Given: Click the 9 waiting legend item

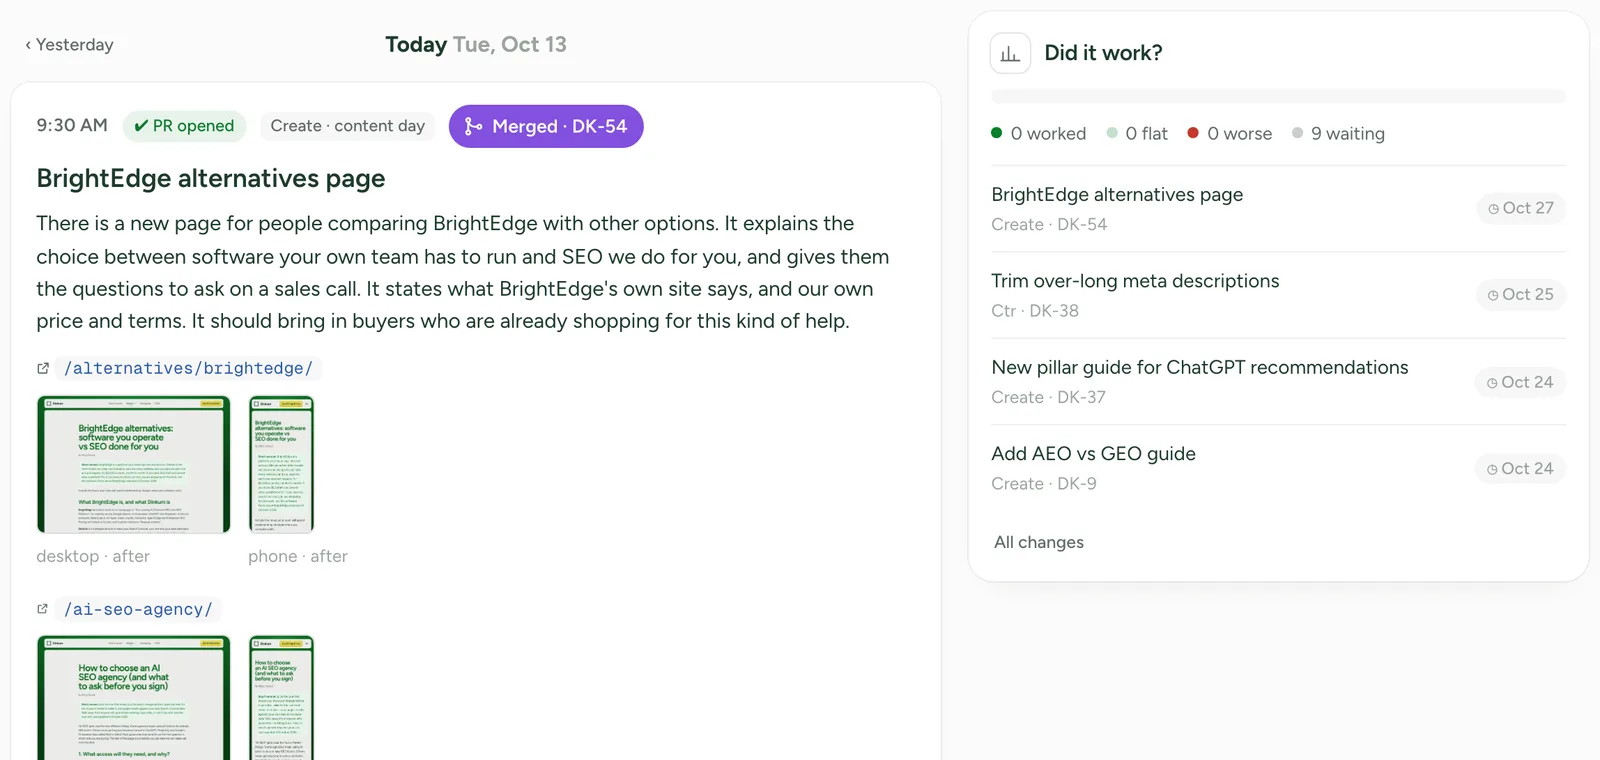Looking at the screenshot, I should point(1338,133).
